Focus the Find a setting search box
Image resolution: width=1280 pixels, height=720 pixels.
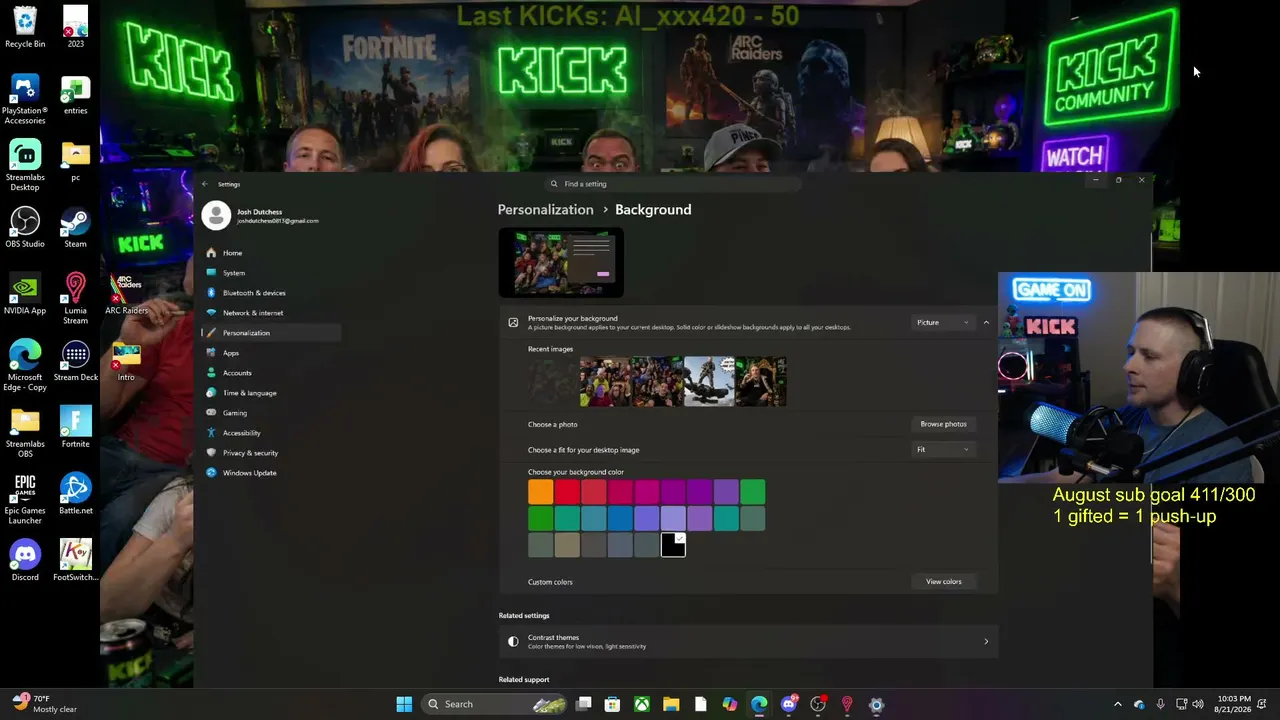(673, 184)
